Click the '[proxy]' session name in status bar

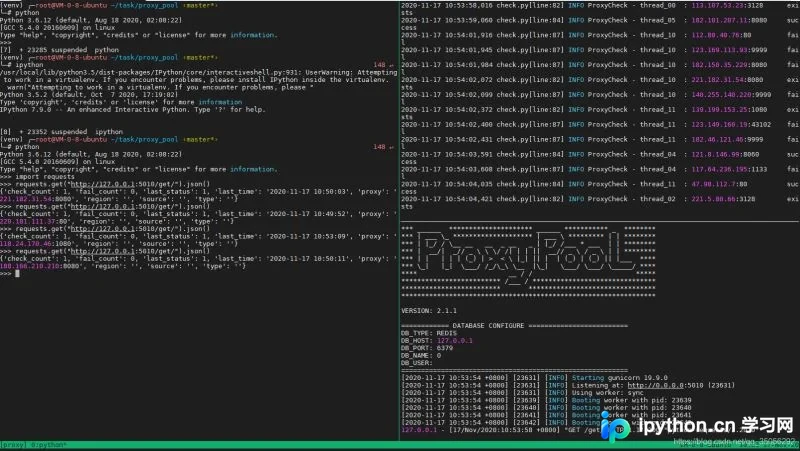point(13,445)
